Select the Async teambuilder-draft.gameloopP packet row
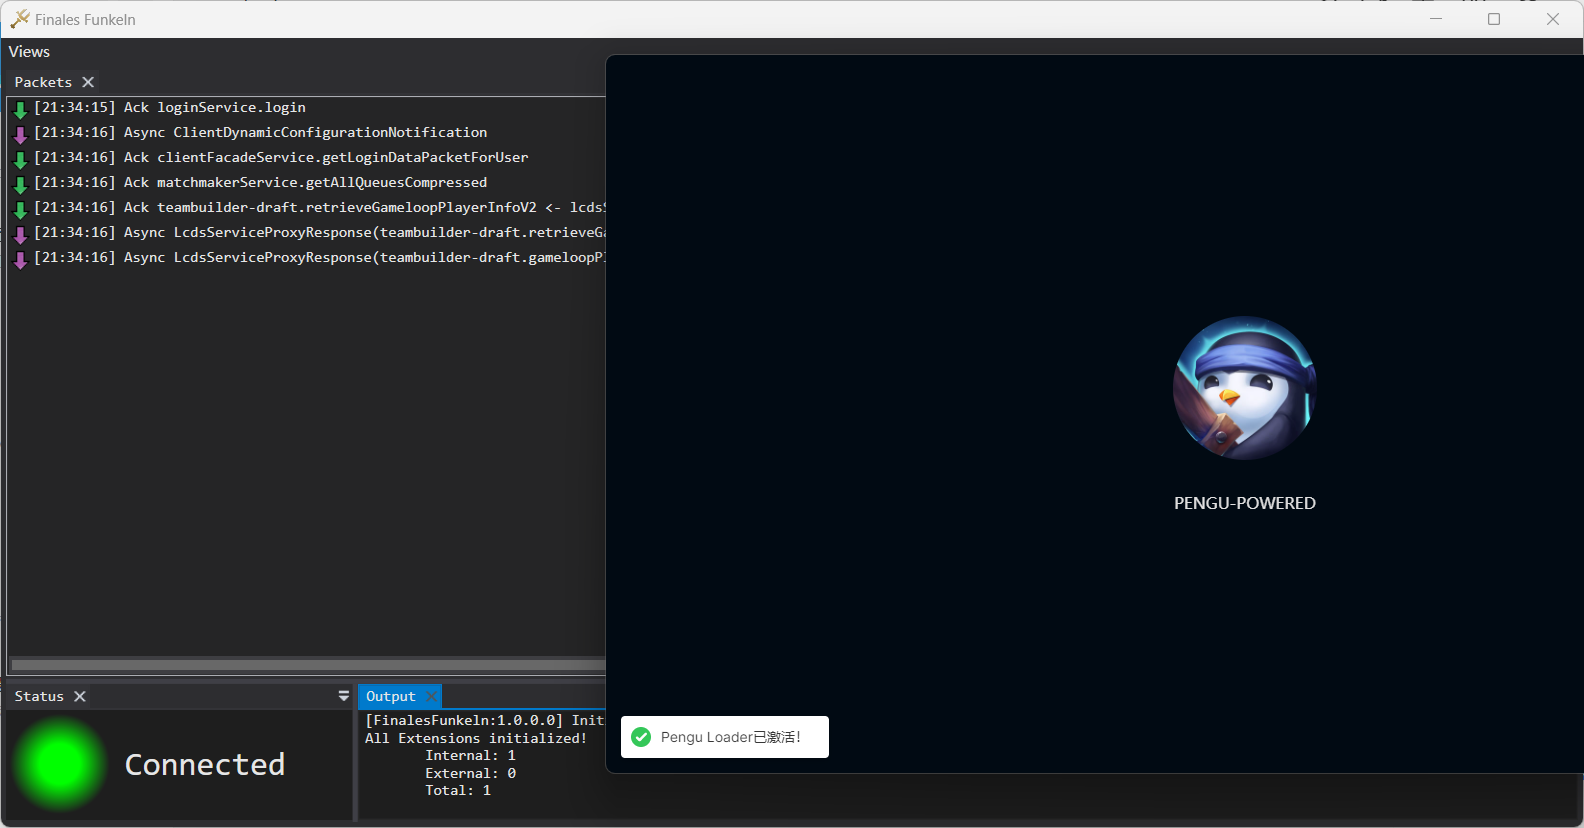 pyautogui.click(x=307, y=258)
